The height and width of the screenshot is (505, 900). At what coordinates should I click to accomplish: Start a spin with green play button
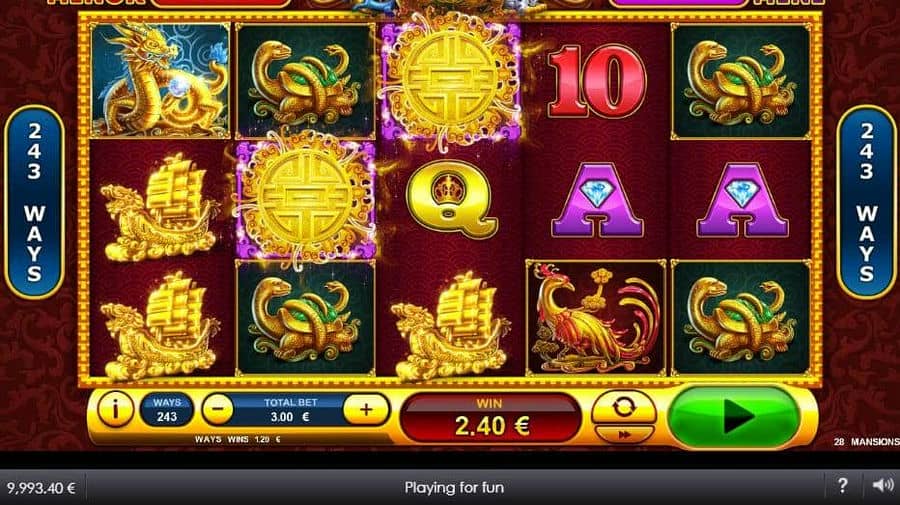click(x=734, y=417)
